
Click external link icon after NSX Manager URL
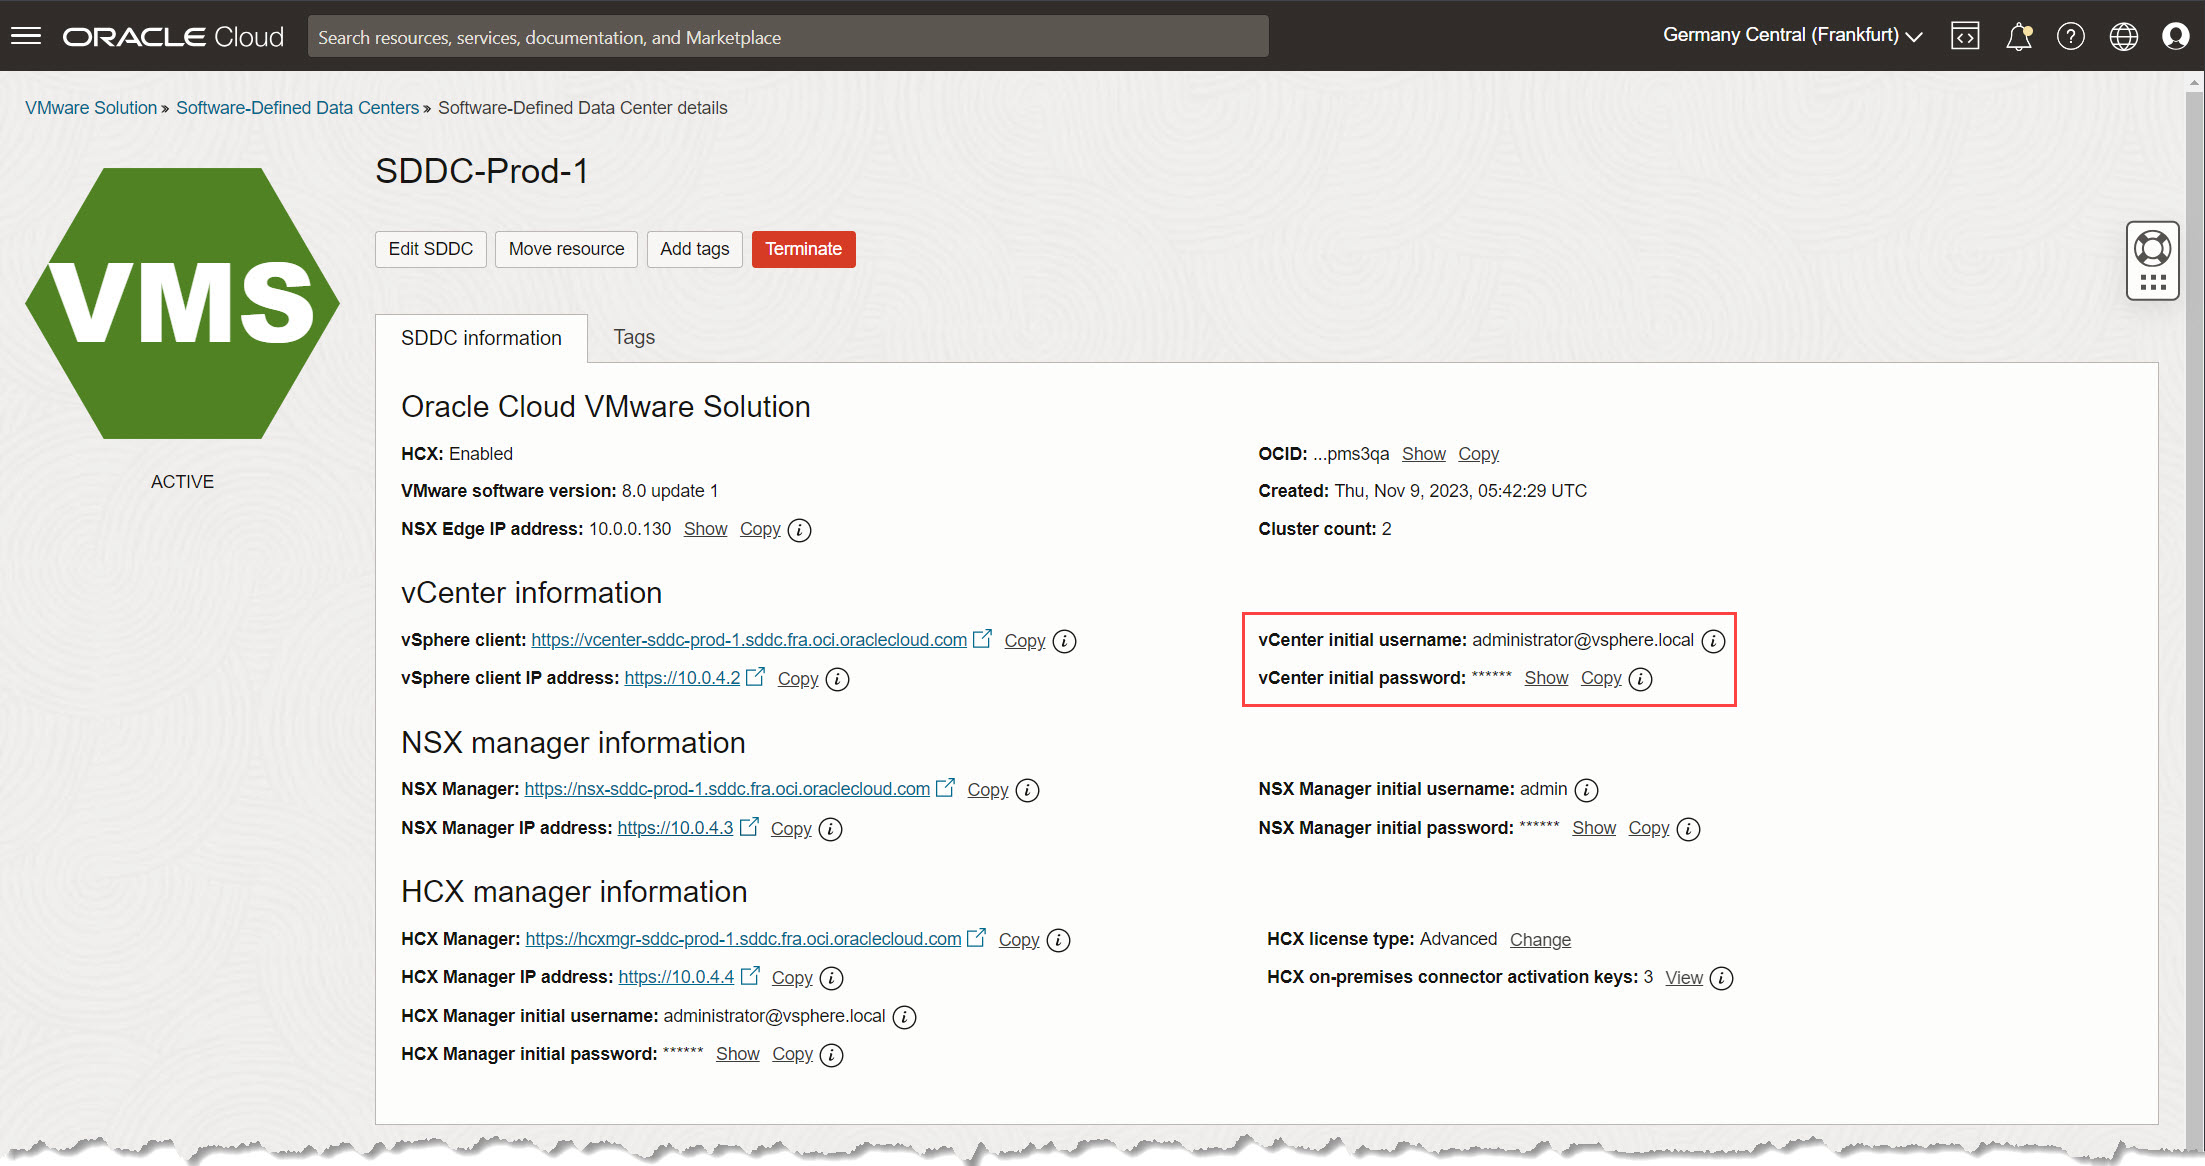click(945, 787)
